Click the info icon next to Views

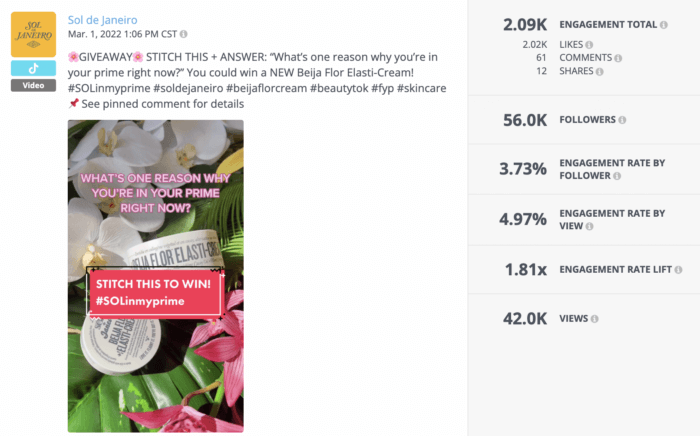(x=594, y=319)
